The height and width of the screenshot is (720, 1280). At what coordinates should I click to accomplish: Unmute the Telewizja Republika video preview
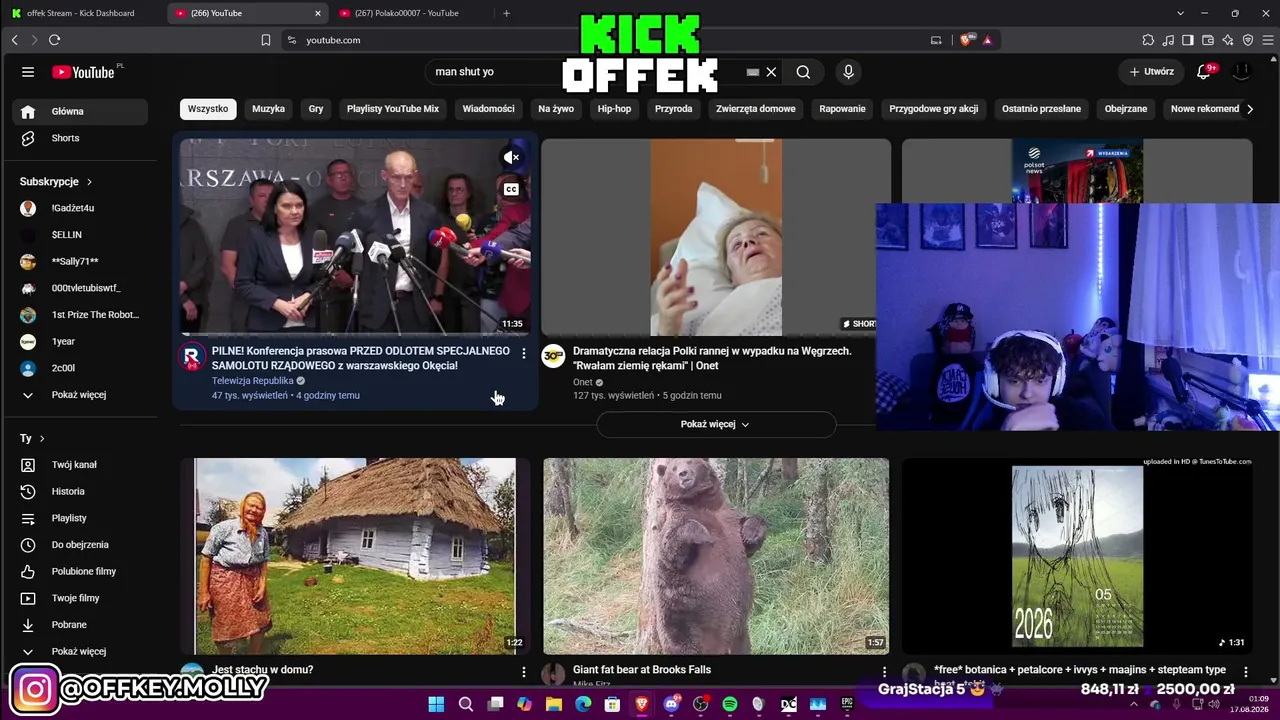coord(511,157)
